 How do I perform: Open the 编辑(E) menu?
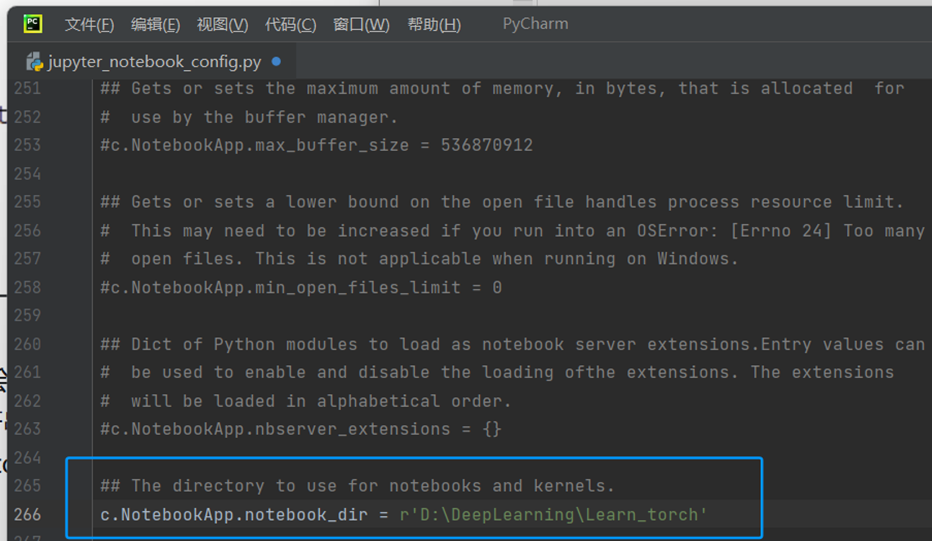155,24
